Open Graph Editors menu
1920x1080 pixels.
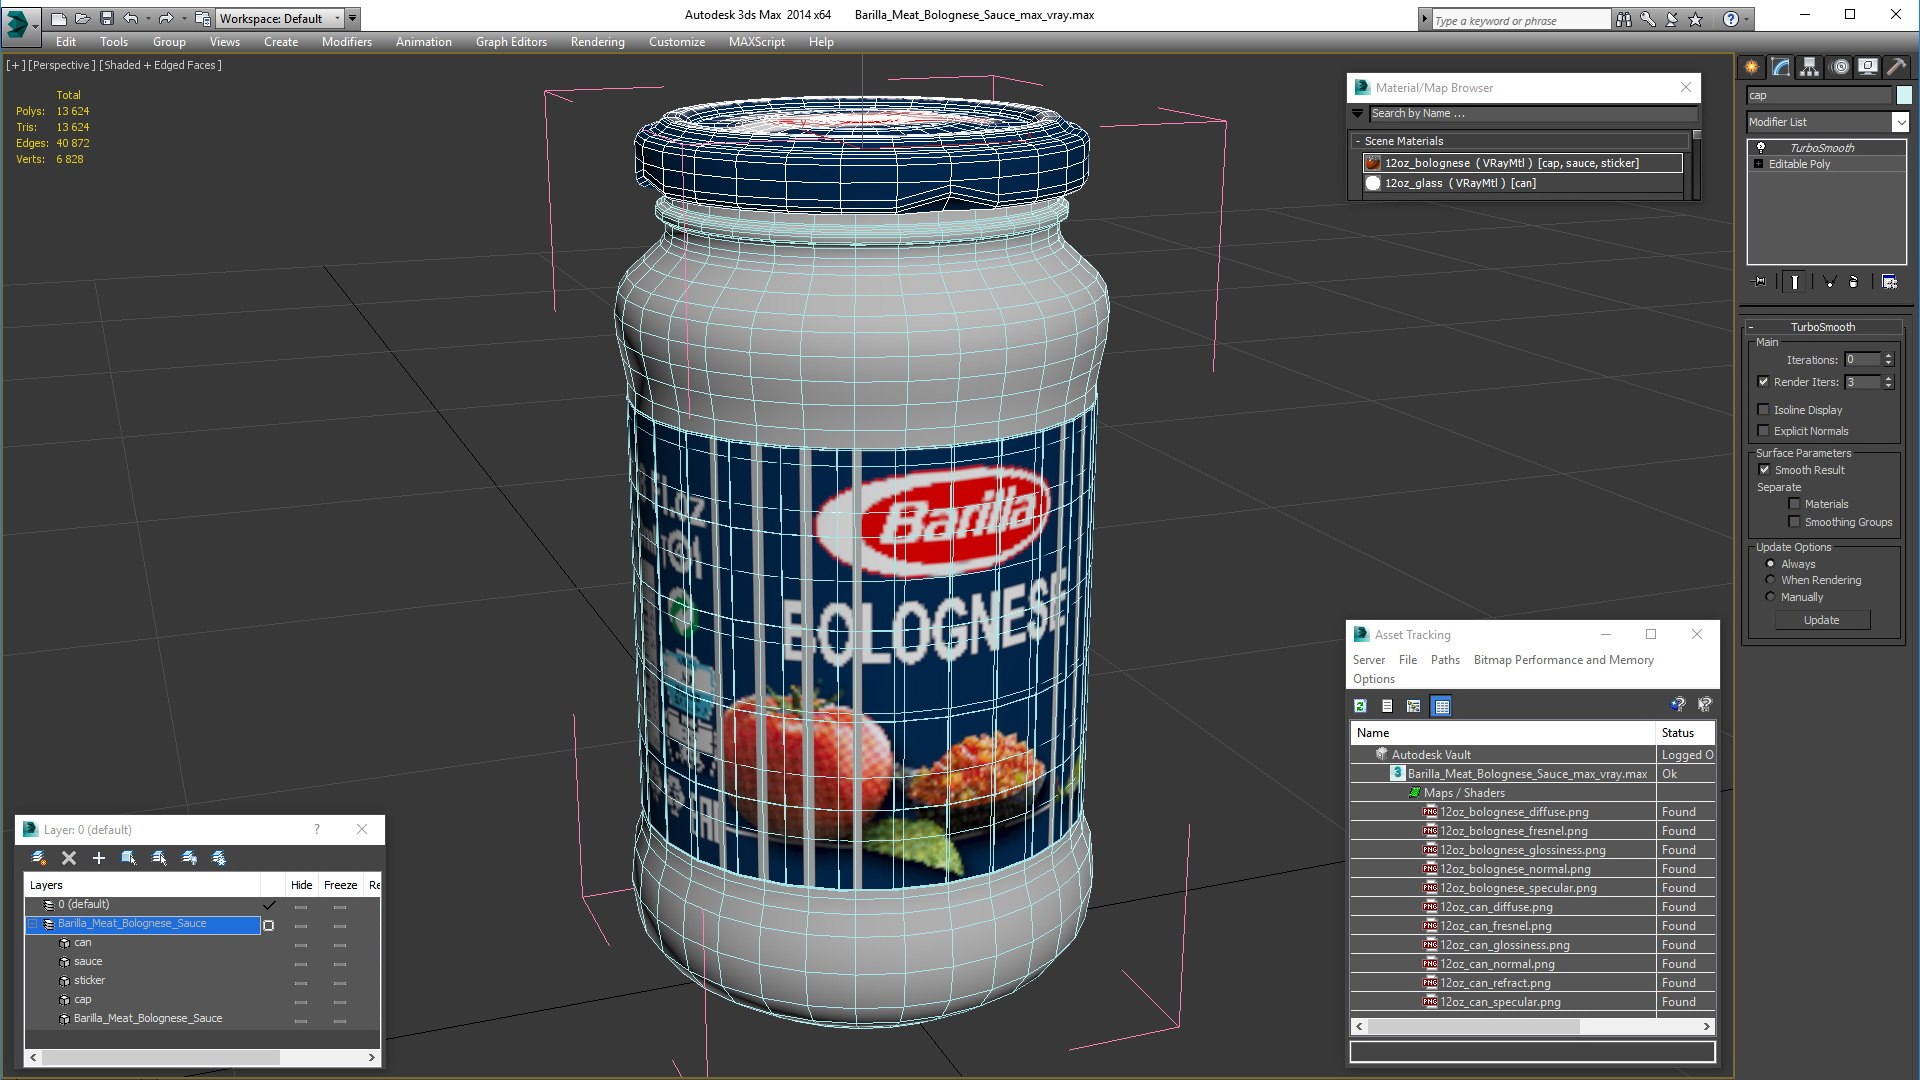click(x=511, y=42)
